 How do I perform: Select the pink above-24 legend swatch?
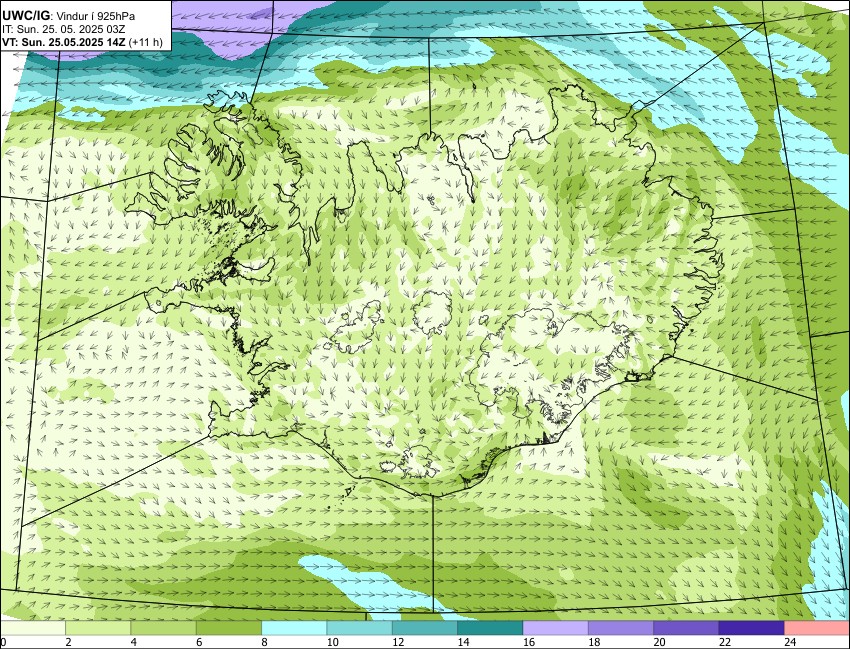(817, 628)
